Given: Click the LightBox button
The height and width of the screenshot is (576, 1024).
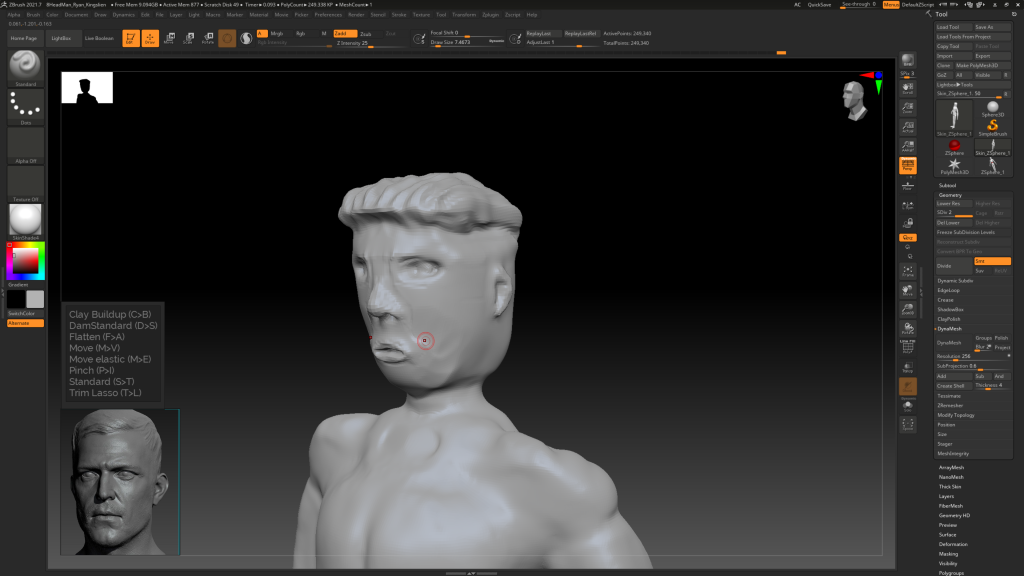Looking at the screenshot, I should coord(63,38).
